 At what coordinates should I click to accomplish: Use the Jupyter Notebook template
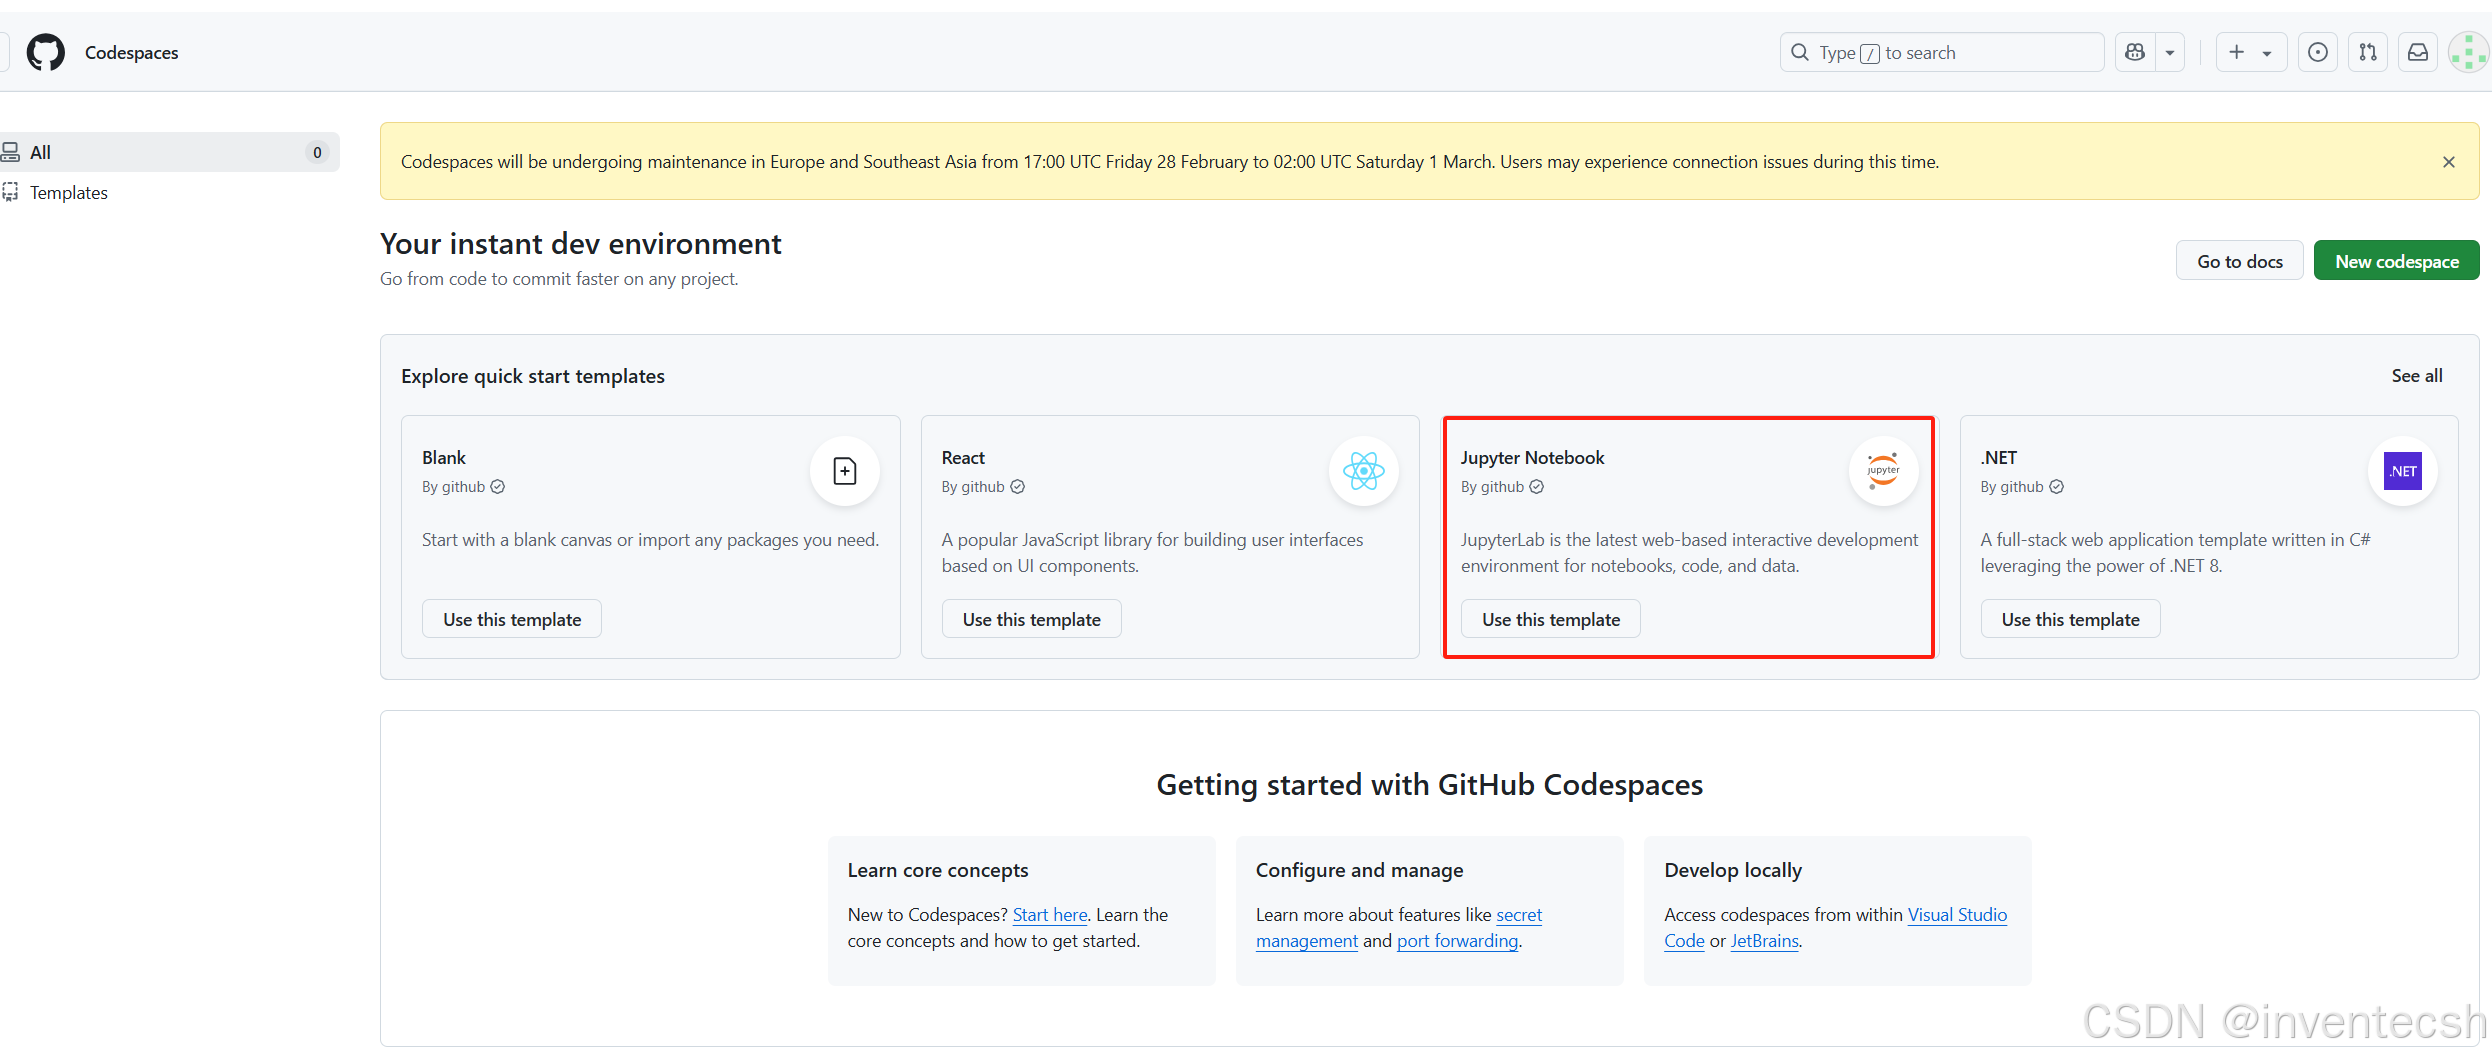[1550, 619]
